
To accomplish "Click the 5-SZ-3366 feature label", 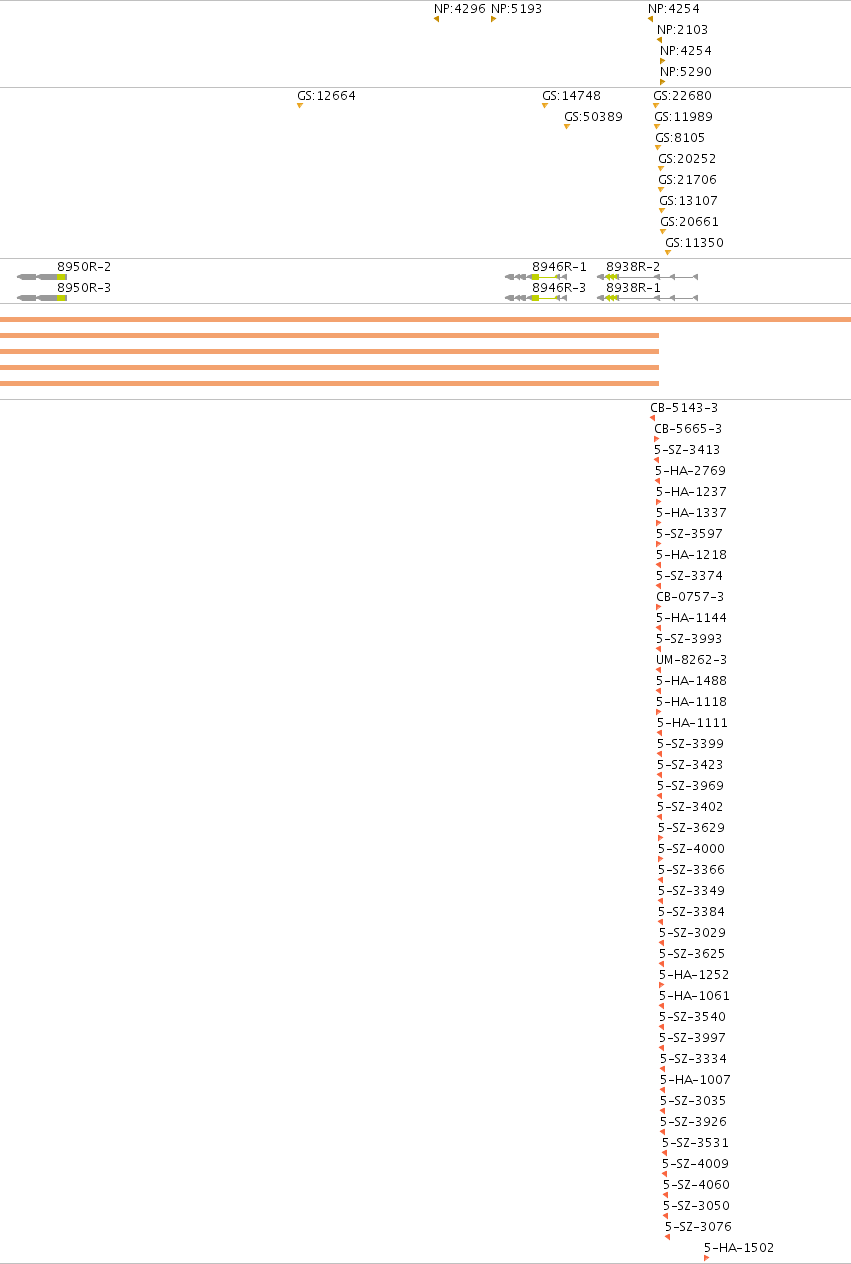I will [691, 870].
